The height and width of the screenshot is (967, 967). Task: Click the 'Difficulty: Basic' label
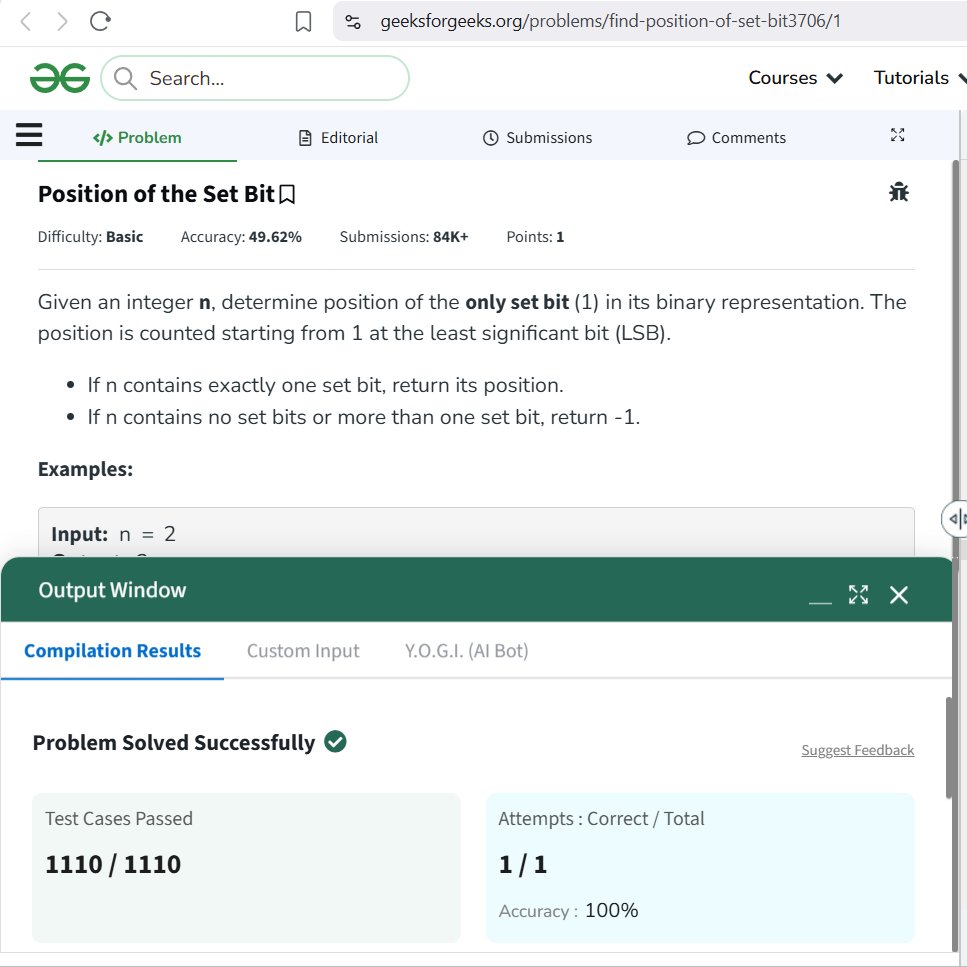tap(90, 237)
